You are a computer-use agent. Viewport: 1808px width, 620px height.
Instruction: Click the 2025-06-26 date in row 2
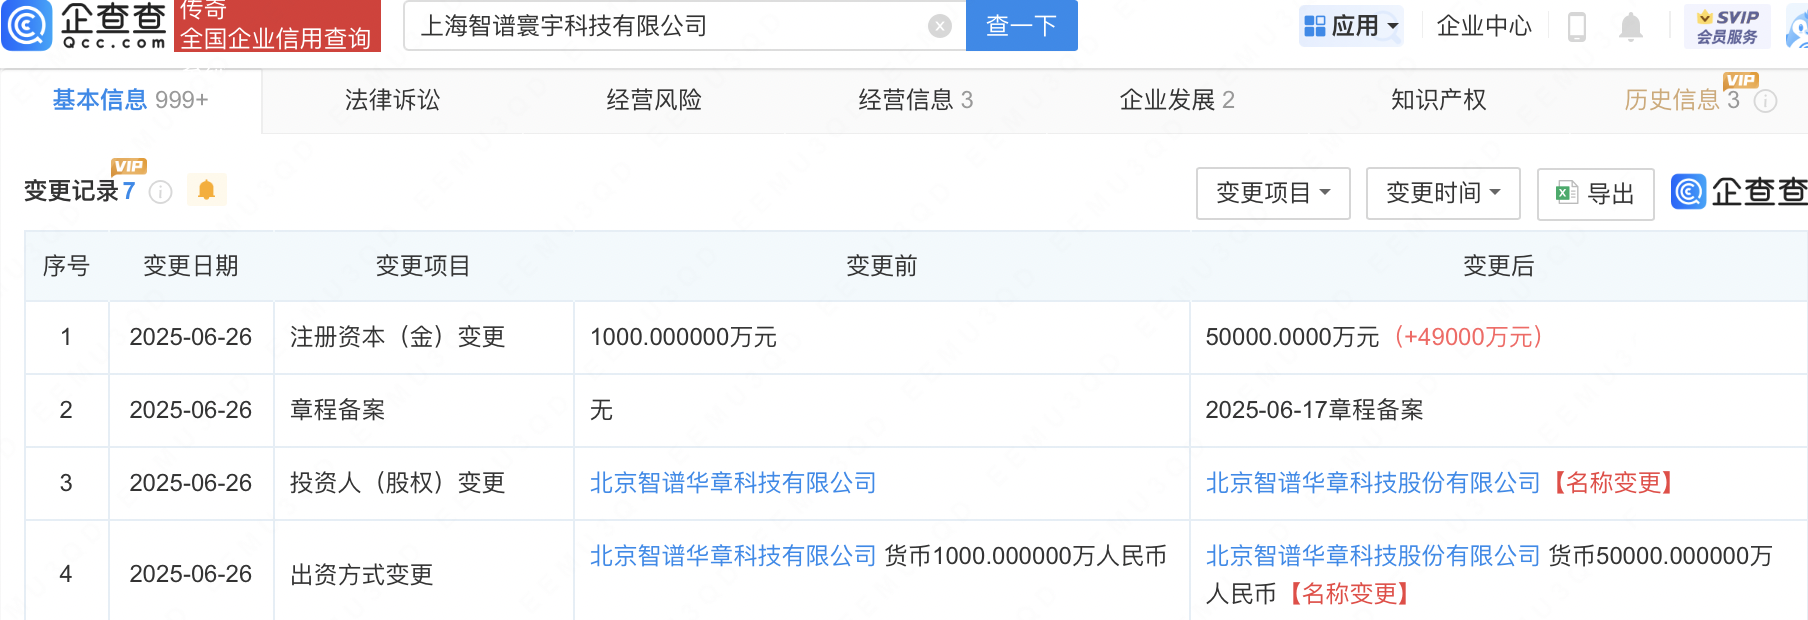(x=191, y=410)
